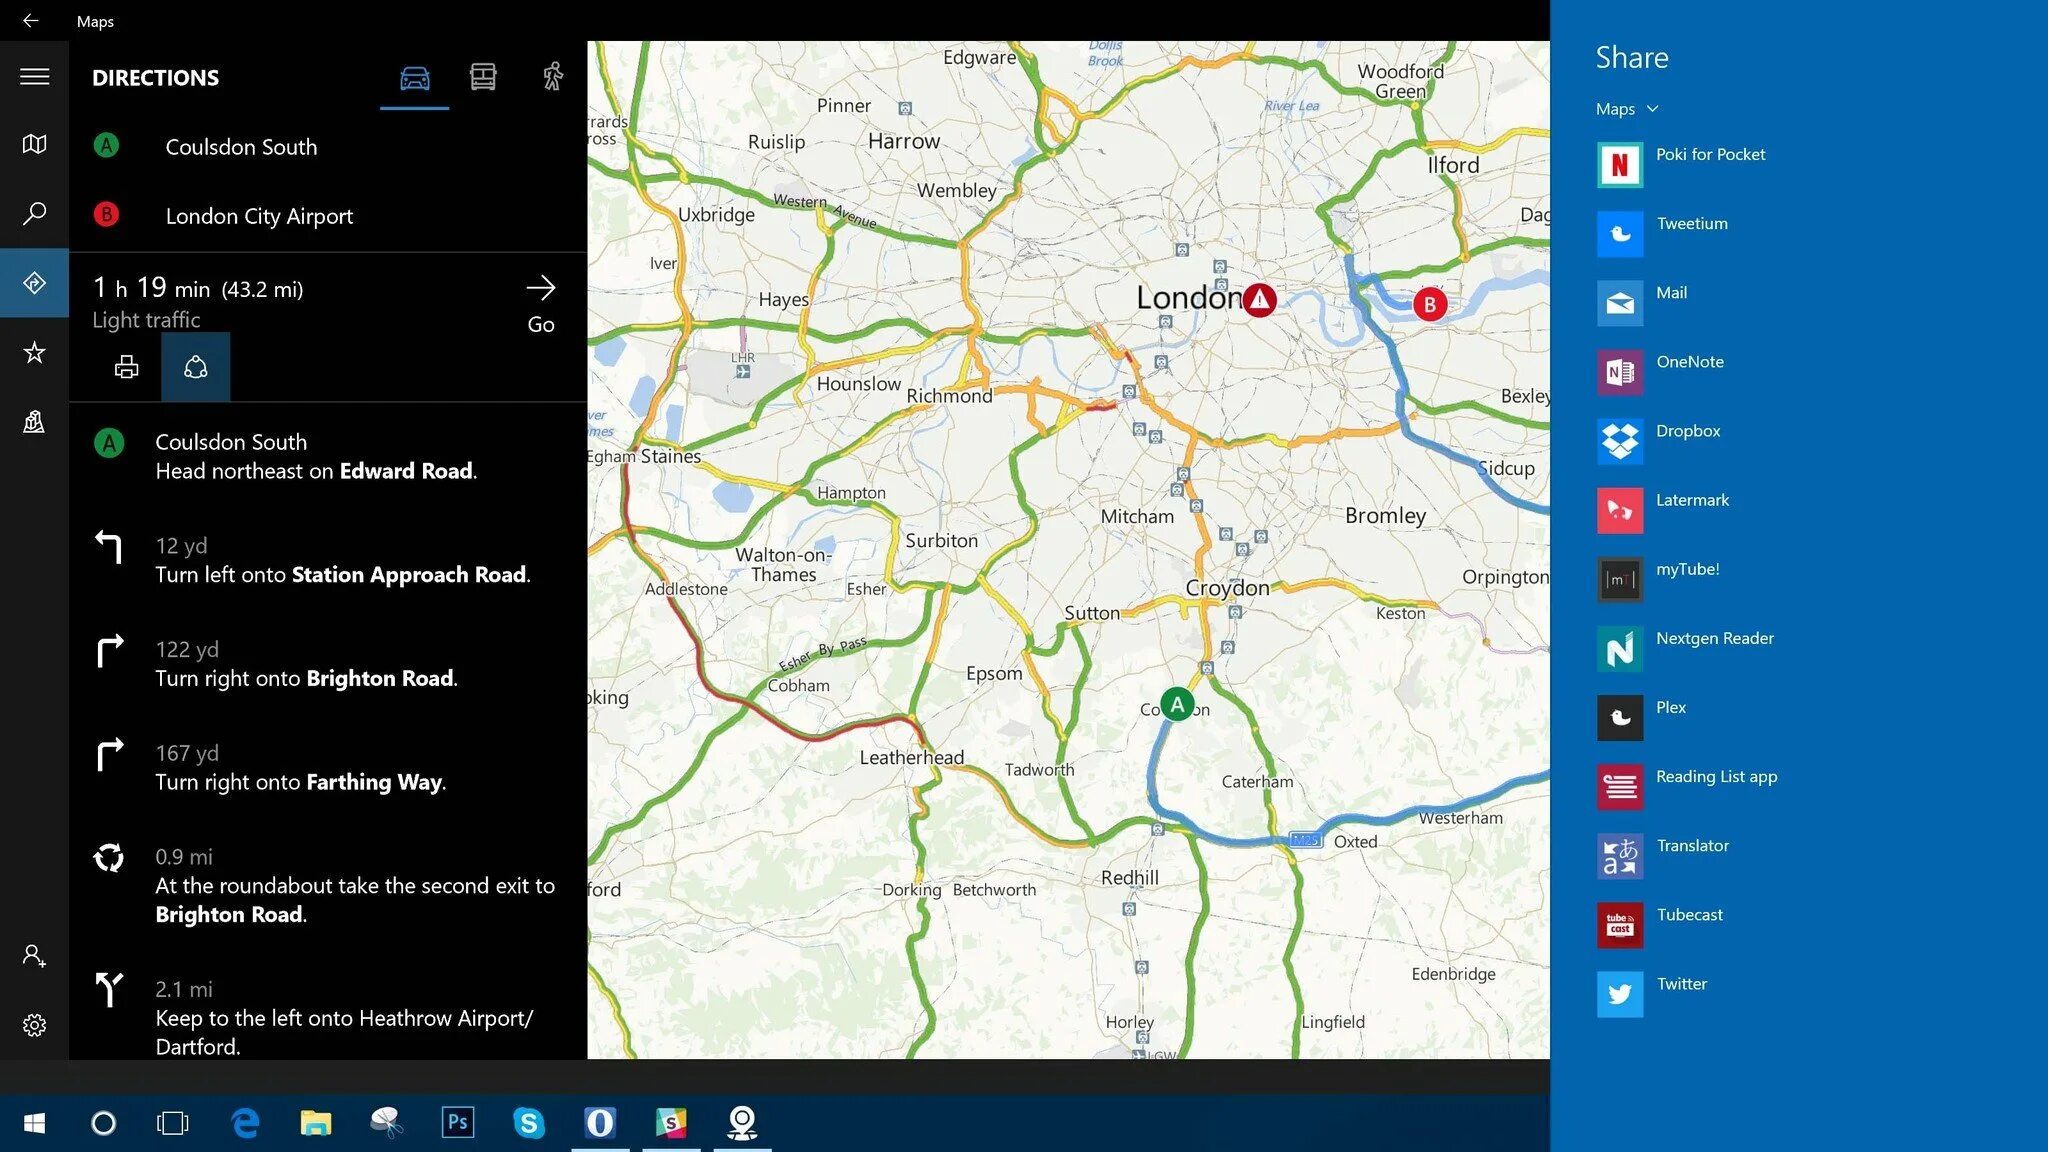Open Maps settings gear icon

tap(34, 1025)
